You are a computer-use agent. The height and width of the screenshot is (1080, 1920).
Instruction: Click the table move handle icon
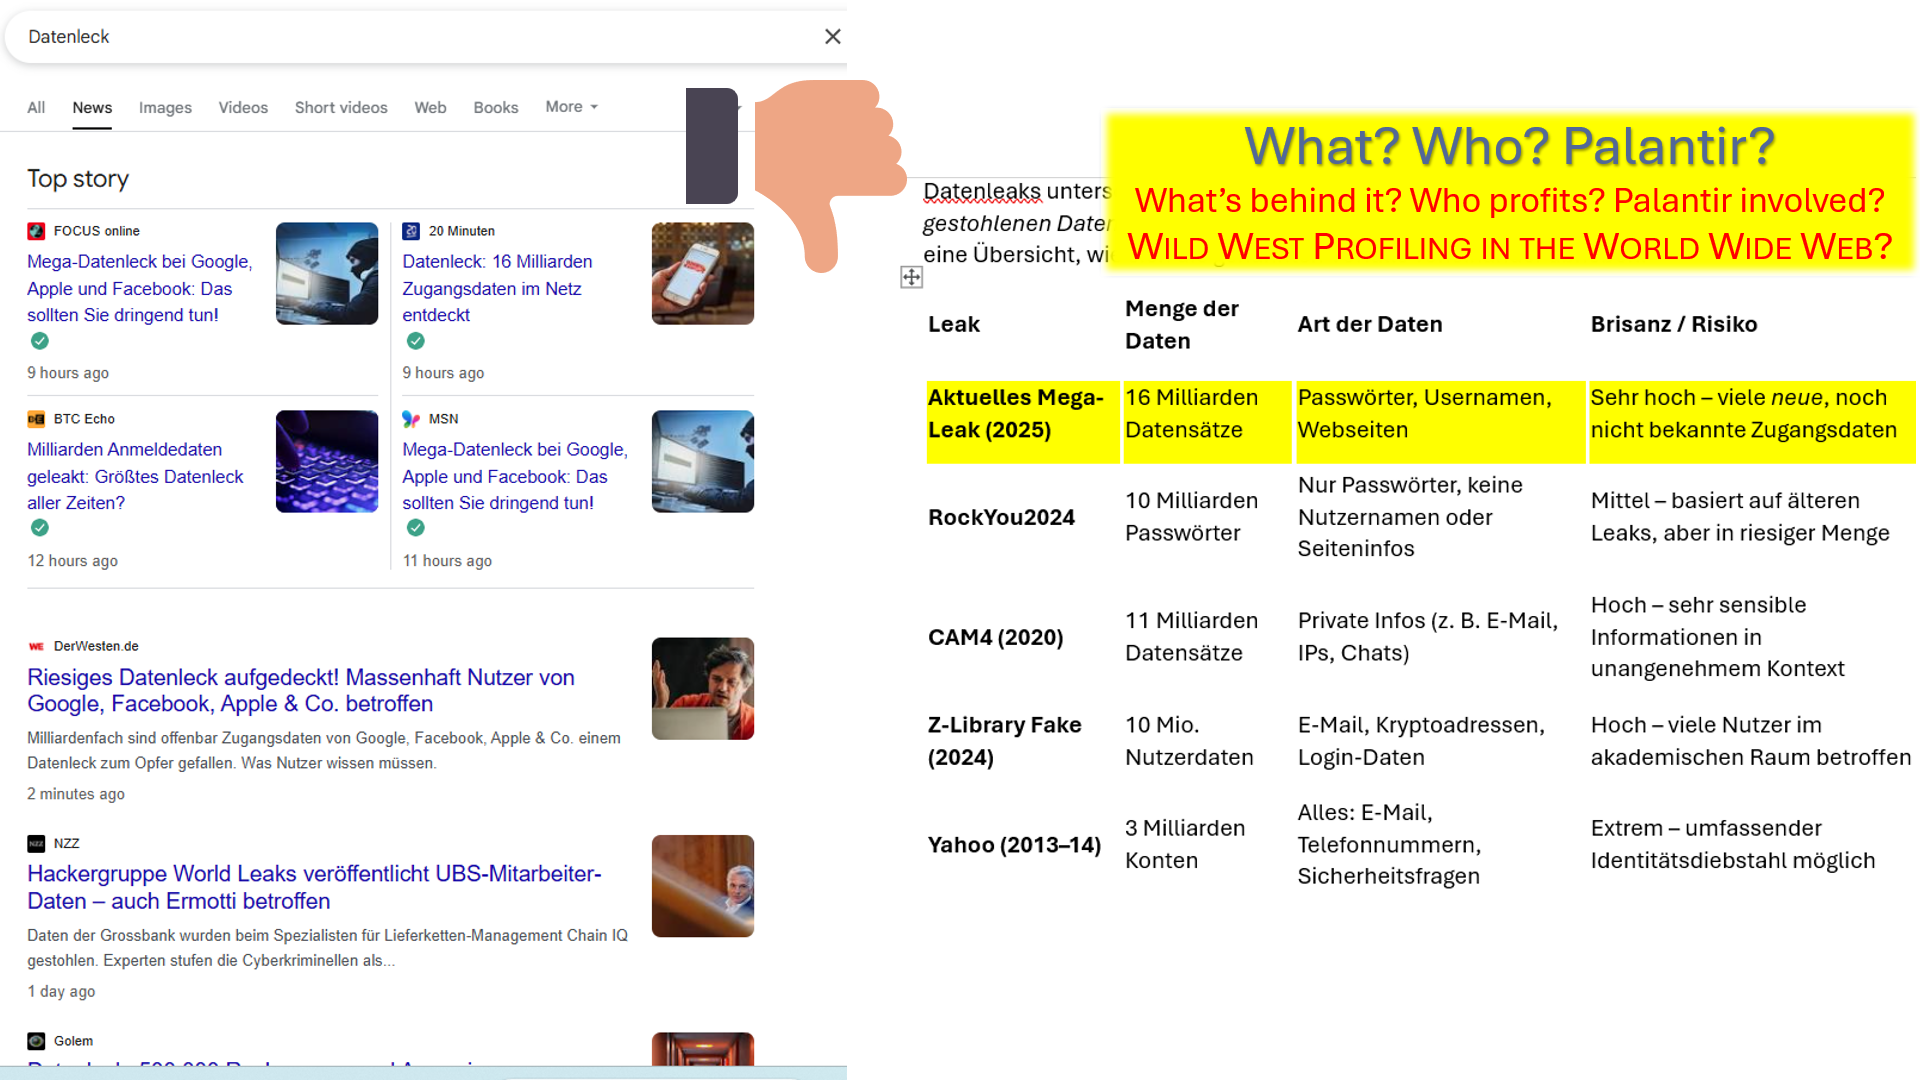[911, 277]
